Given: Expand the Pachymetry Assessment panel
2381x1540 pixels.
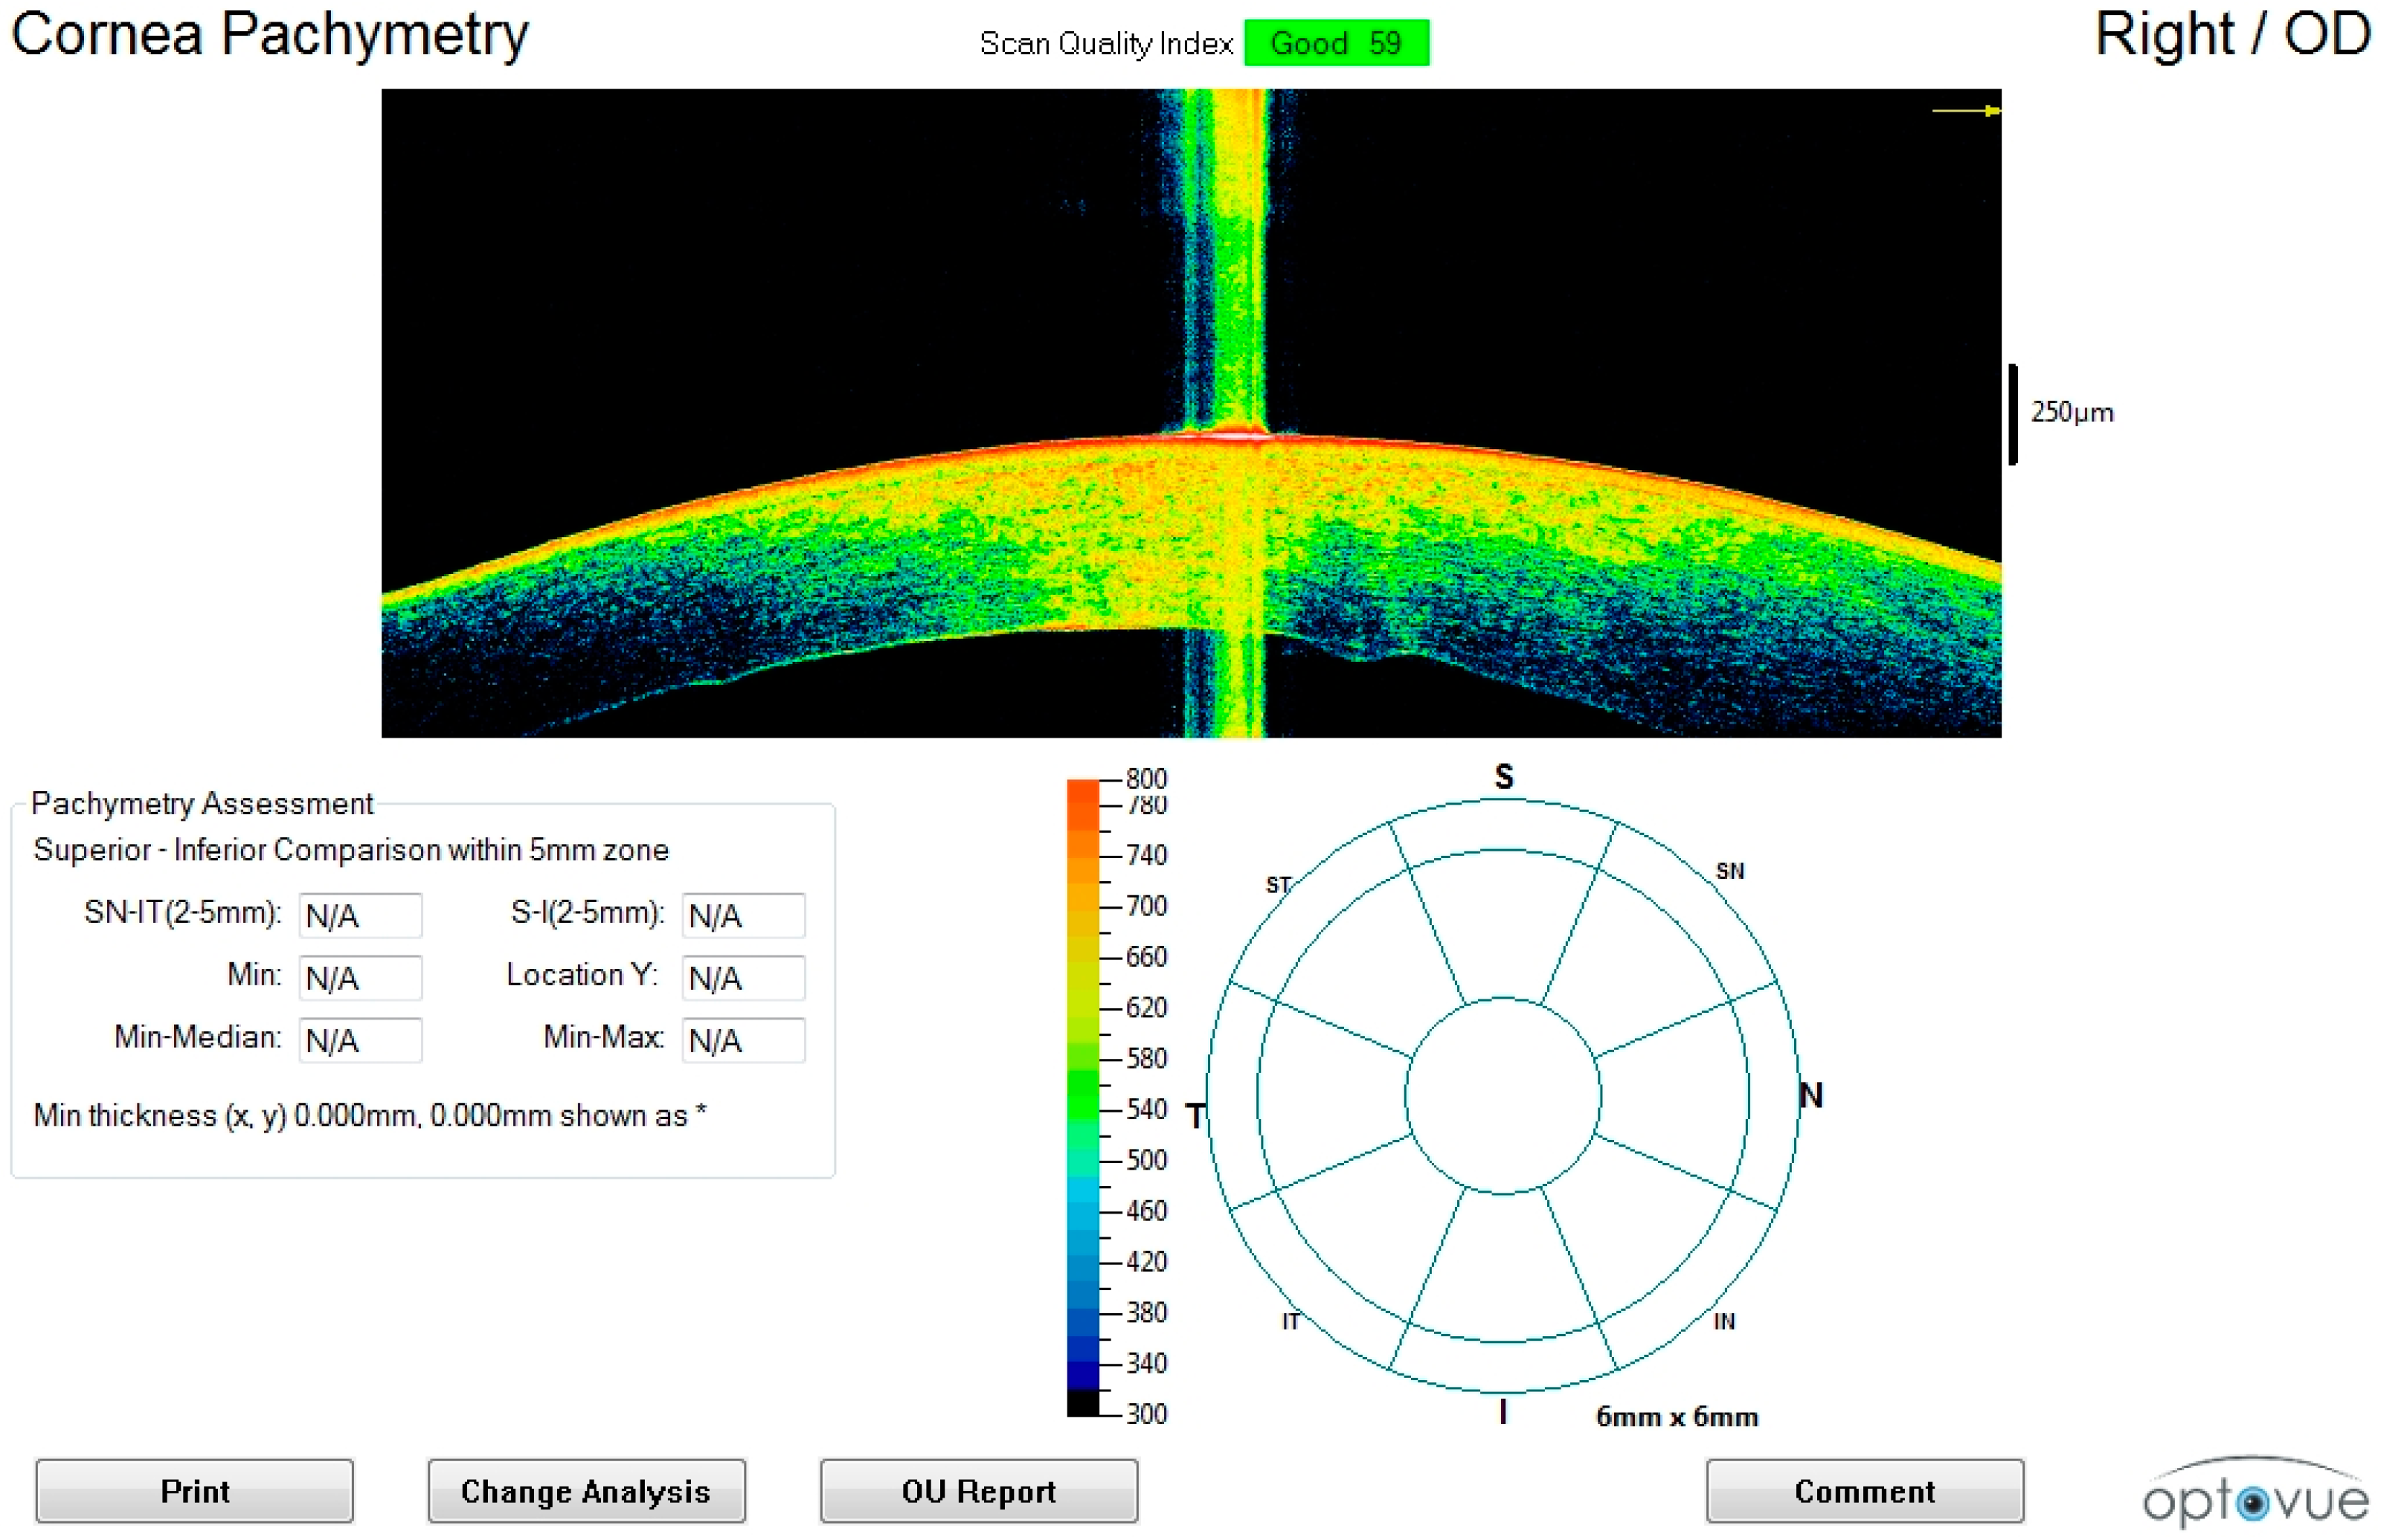Looking at the screenshot, I should 200,803.
